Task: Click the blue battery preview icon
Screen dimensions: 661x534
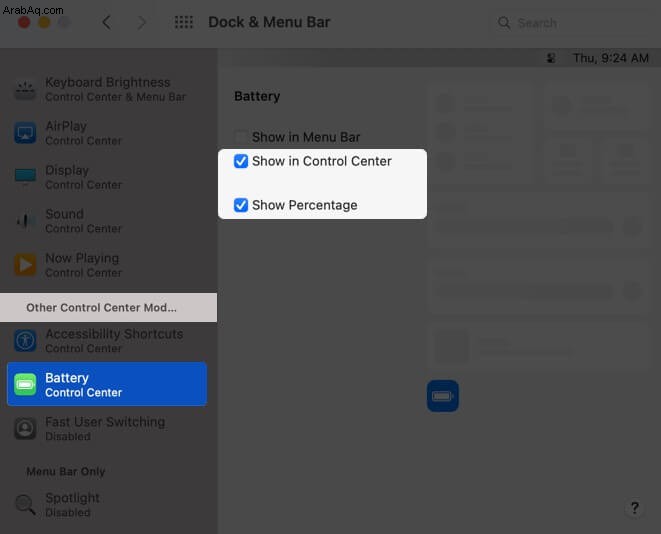Action: [443, 396]
